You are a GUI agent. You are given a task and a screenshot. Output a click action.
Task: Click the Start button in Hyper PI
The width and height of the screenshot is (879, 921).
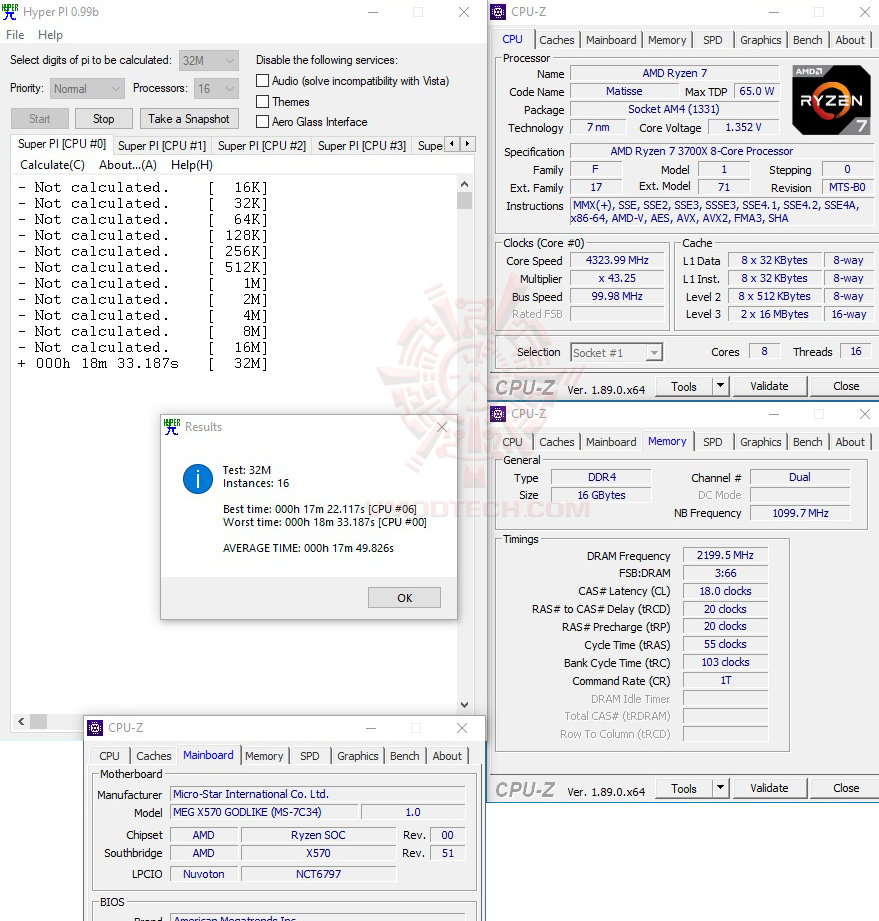pos(39,119)
